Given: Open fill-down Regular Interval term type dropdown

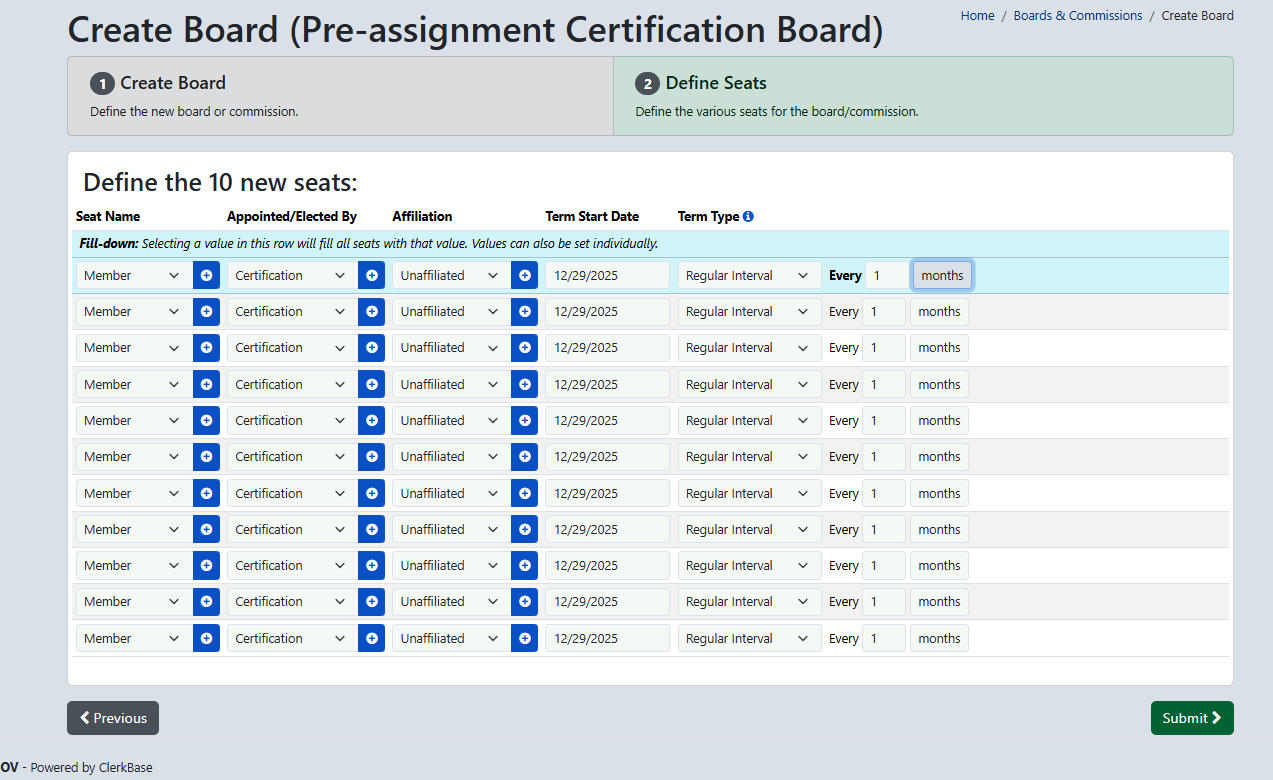Looking at the screenshot, I should click(x=749, y=275).
